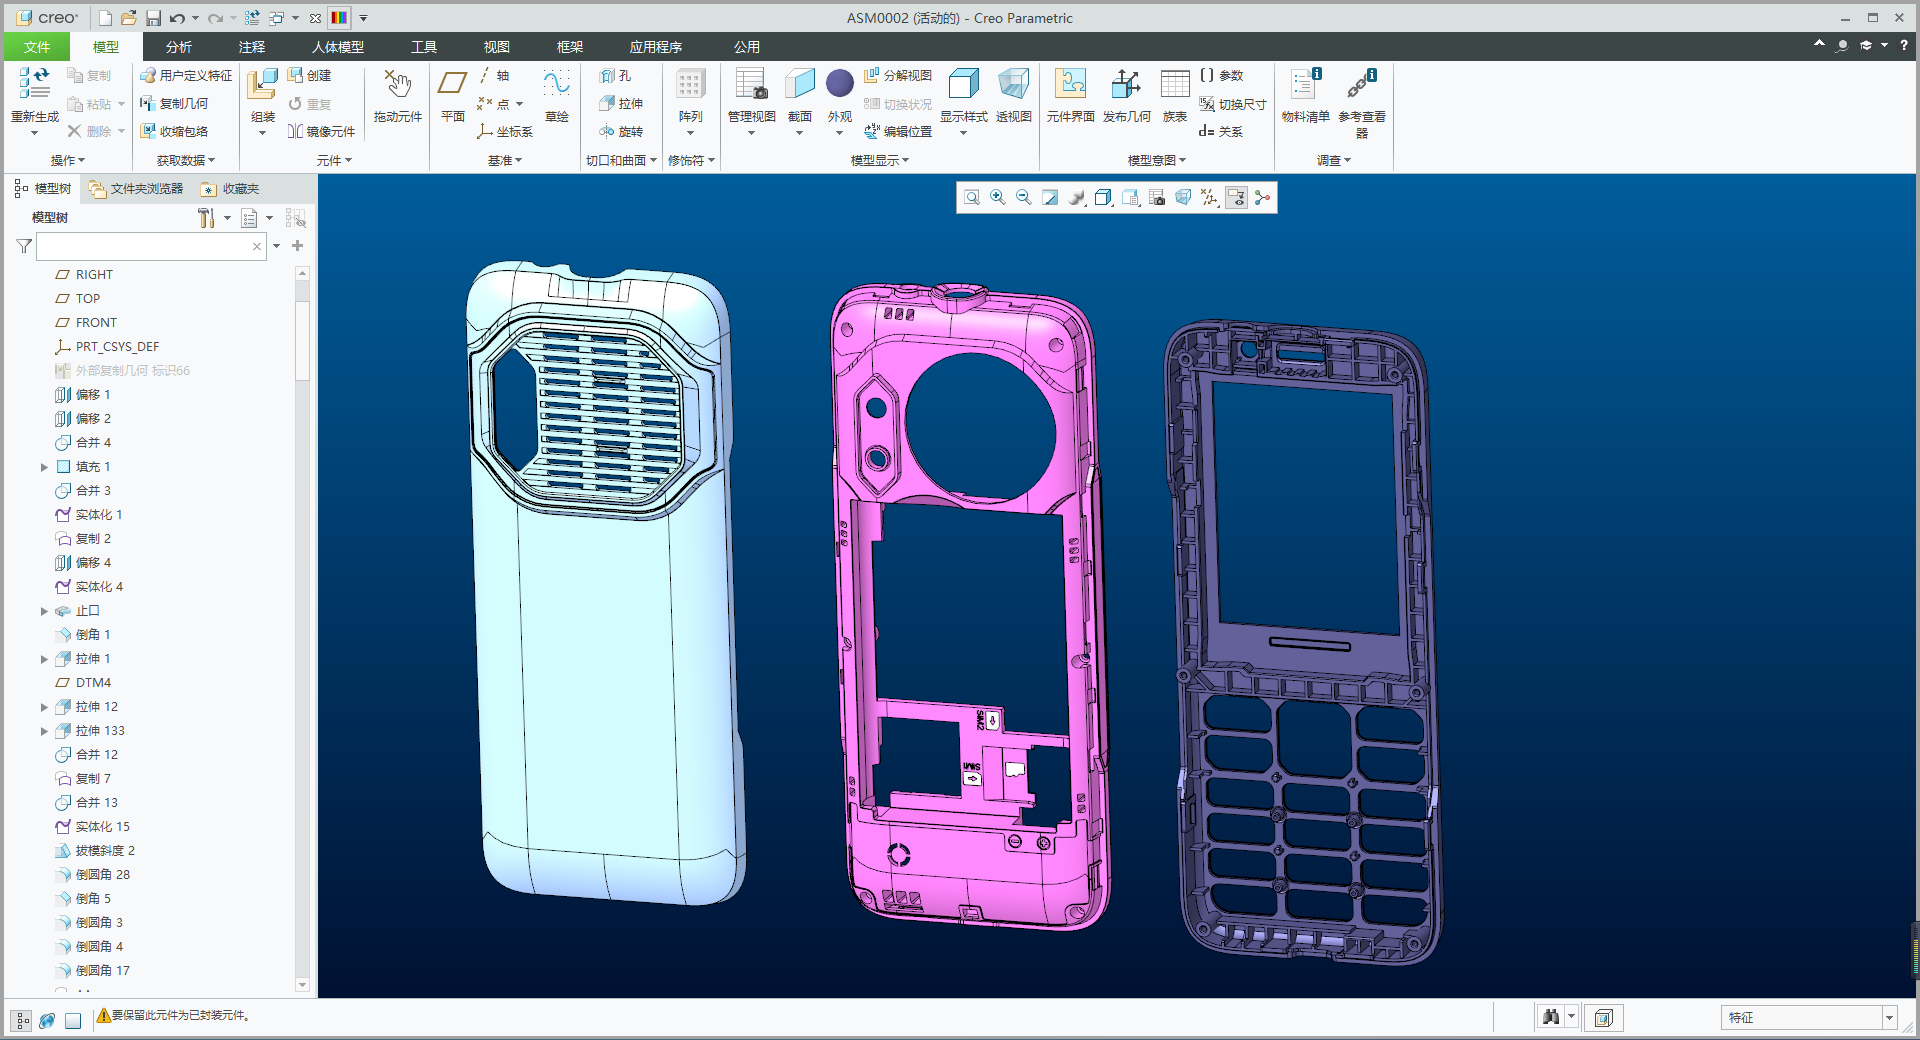Image resolution: width=1920 pixels, height=1040 pixels.
Task: Click the zoom in magnifier icon
Action: tap(998, 198)
